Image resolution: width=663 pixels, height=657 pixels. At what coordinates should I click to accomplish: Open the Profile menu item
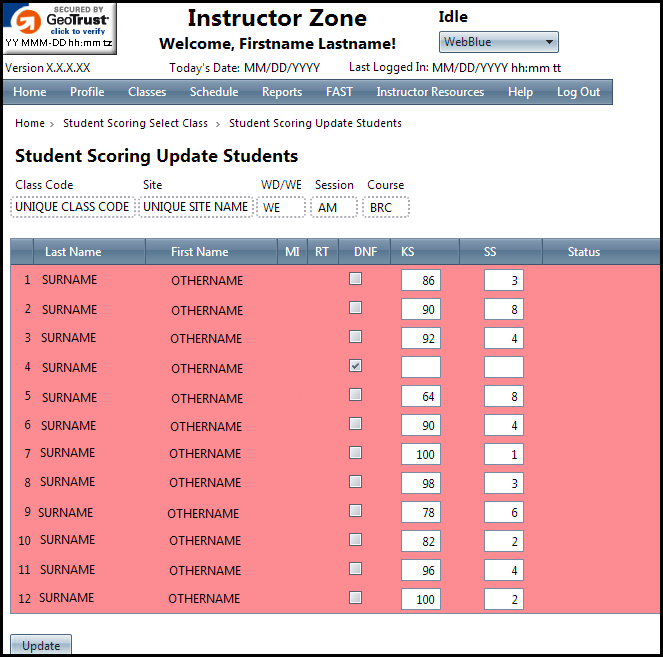click(87, 92)
